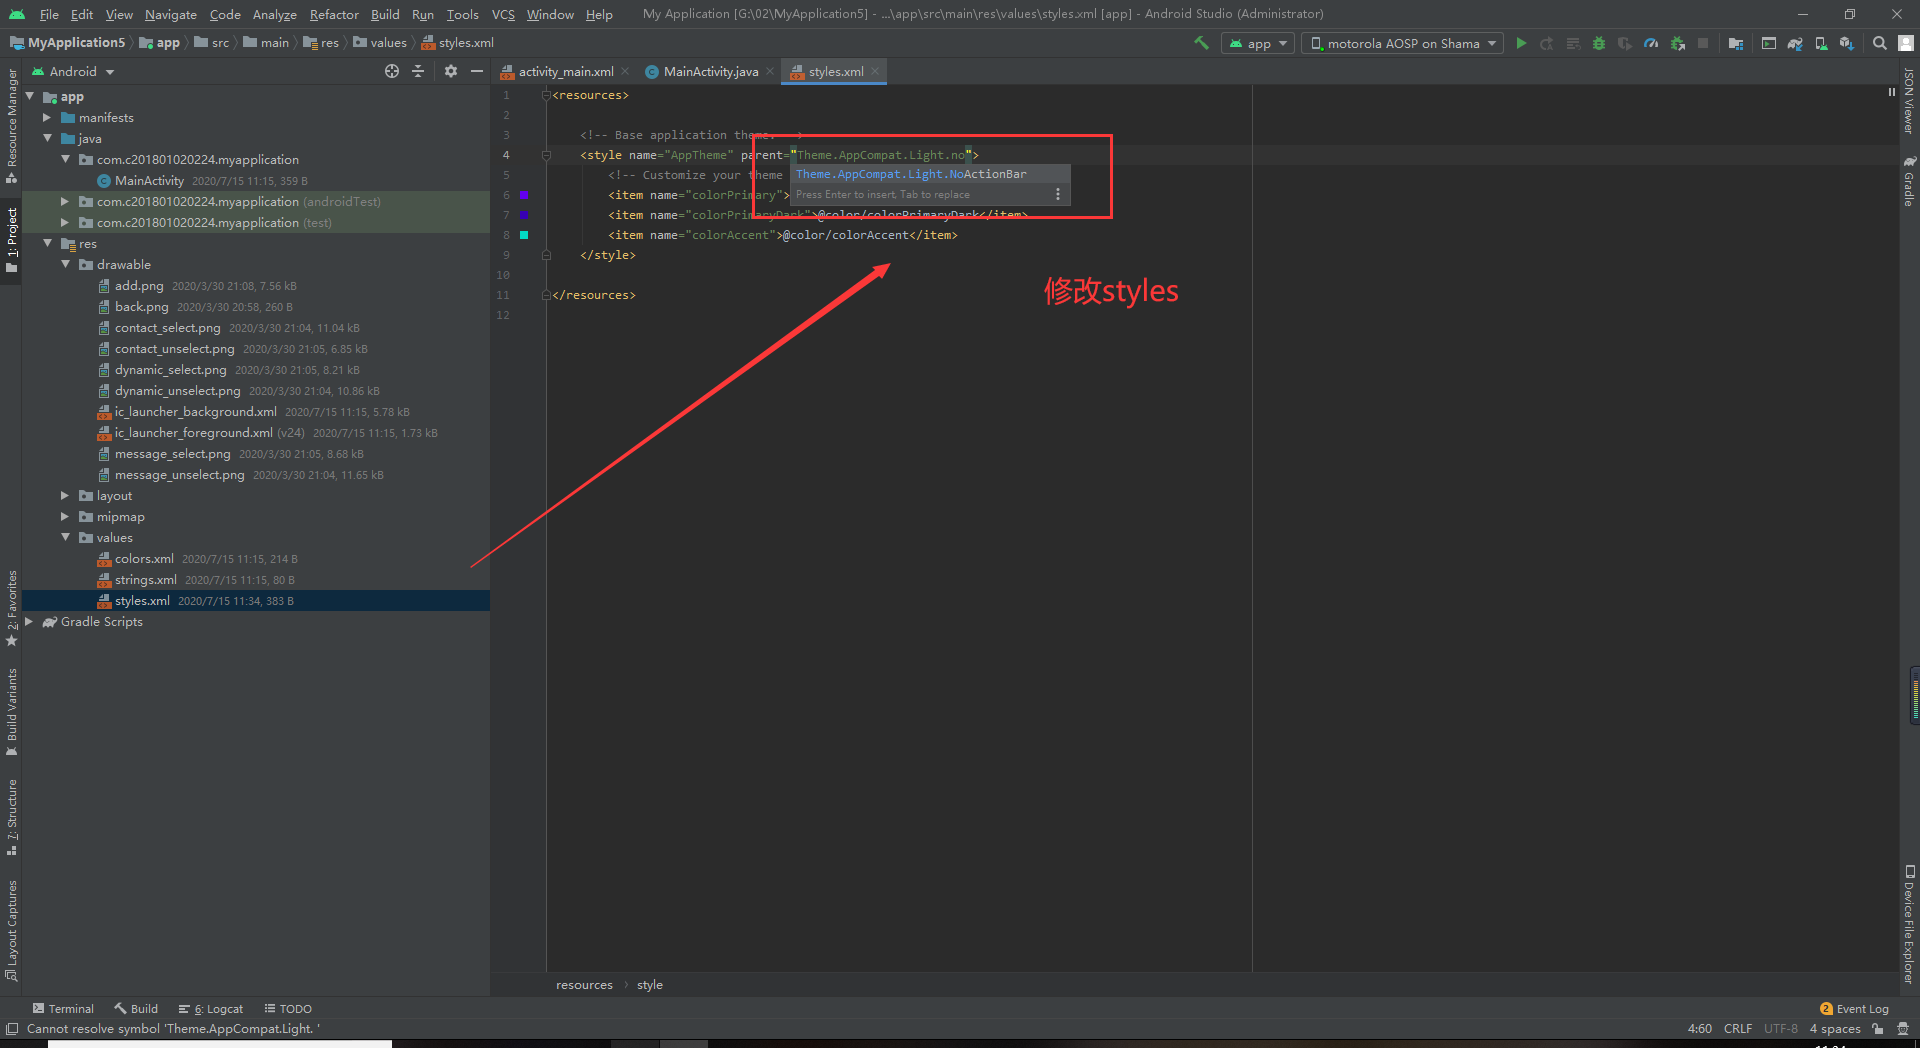The height and width of the screenshot is (1048, 1920).
Task: Run the app with green play button
Action: click(1521, 43)
